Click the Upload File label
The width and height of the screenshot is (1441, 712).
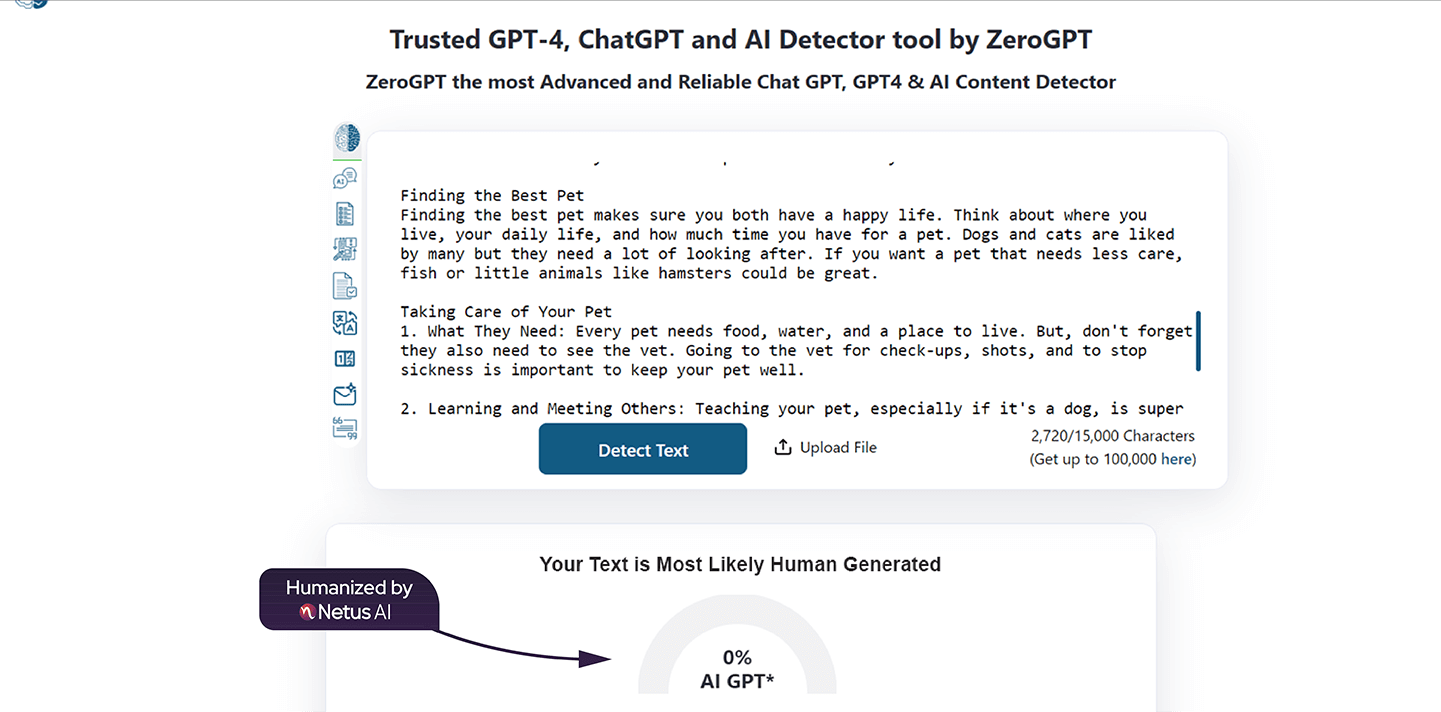[838, 447]
